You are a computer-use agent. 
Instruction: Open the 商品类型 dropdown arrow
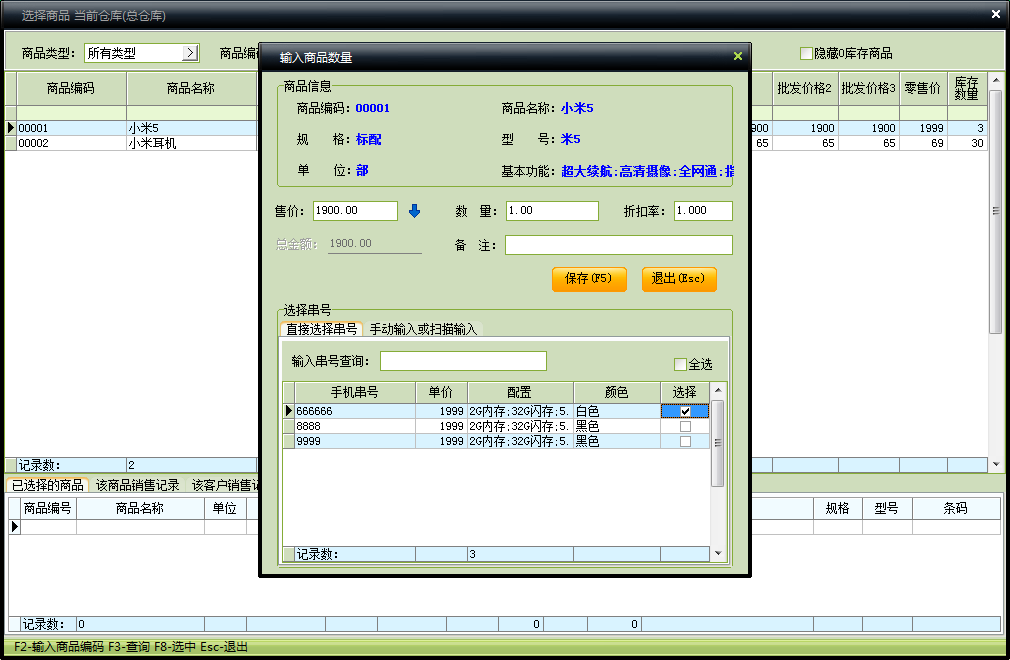(190, 53)
